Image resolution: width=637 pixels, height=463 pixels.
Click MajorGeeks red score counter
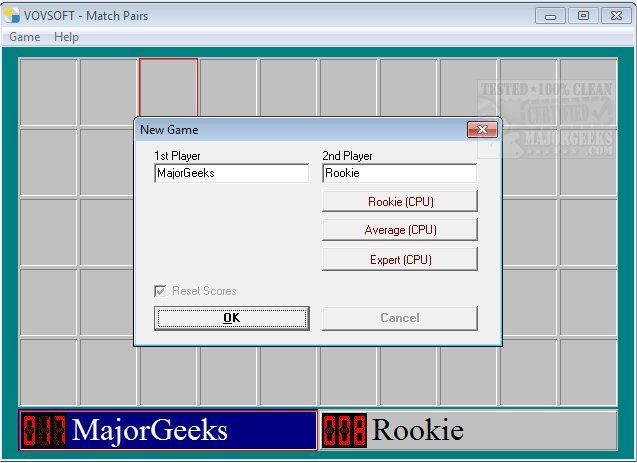44,431
